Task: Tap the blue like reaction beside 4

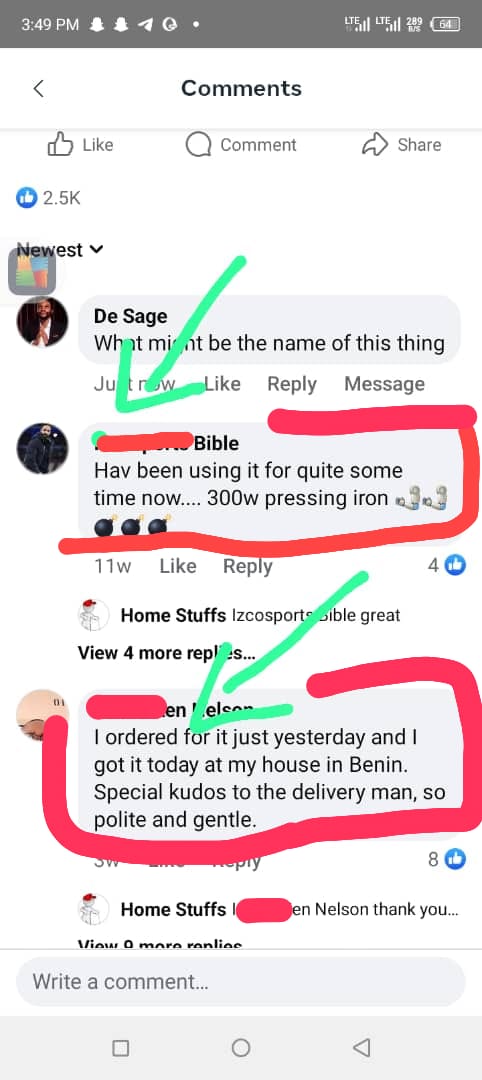Action: click(x=455, y=565)
